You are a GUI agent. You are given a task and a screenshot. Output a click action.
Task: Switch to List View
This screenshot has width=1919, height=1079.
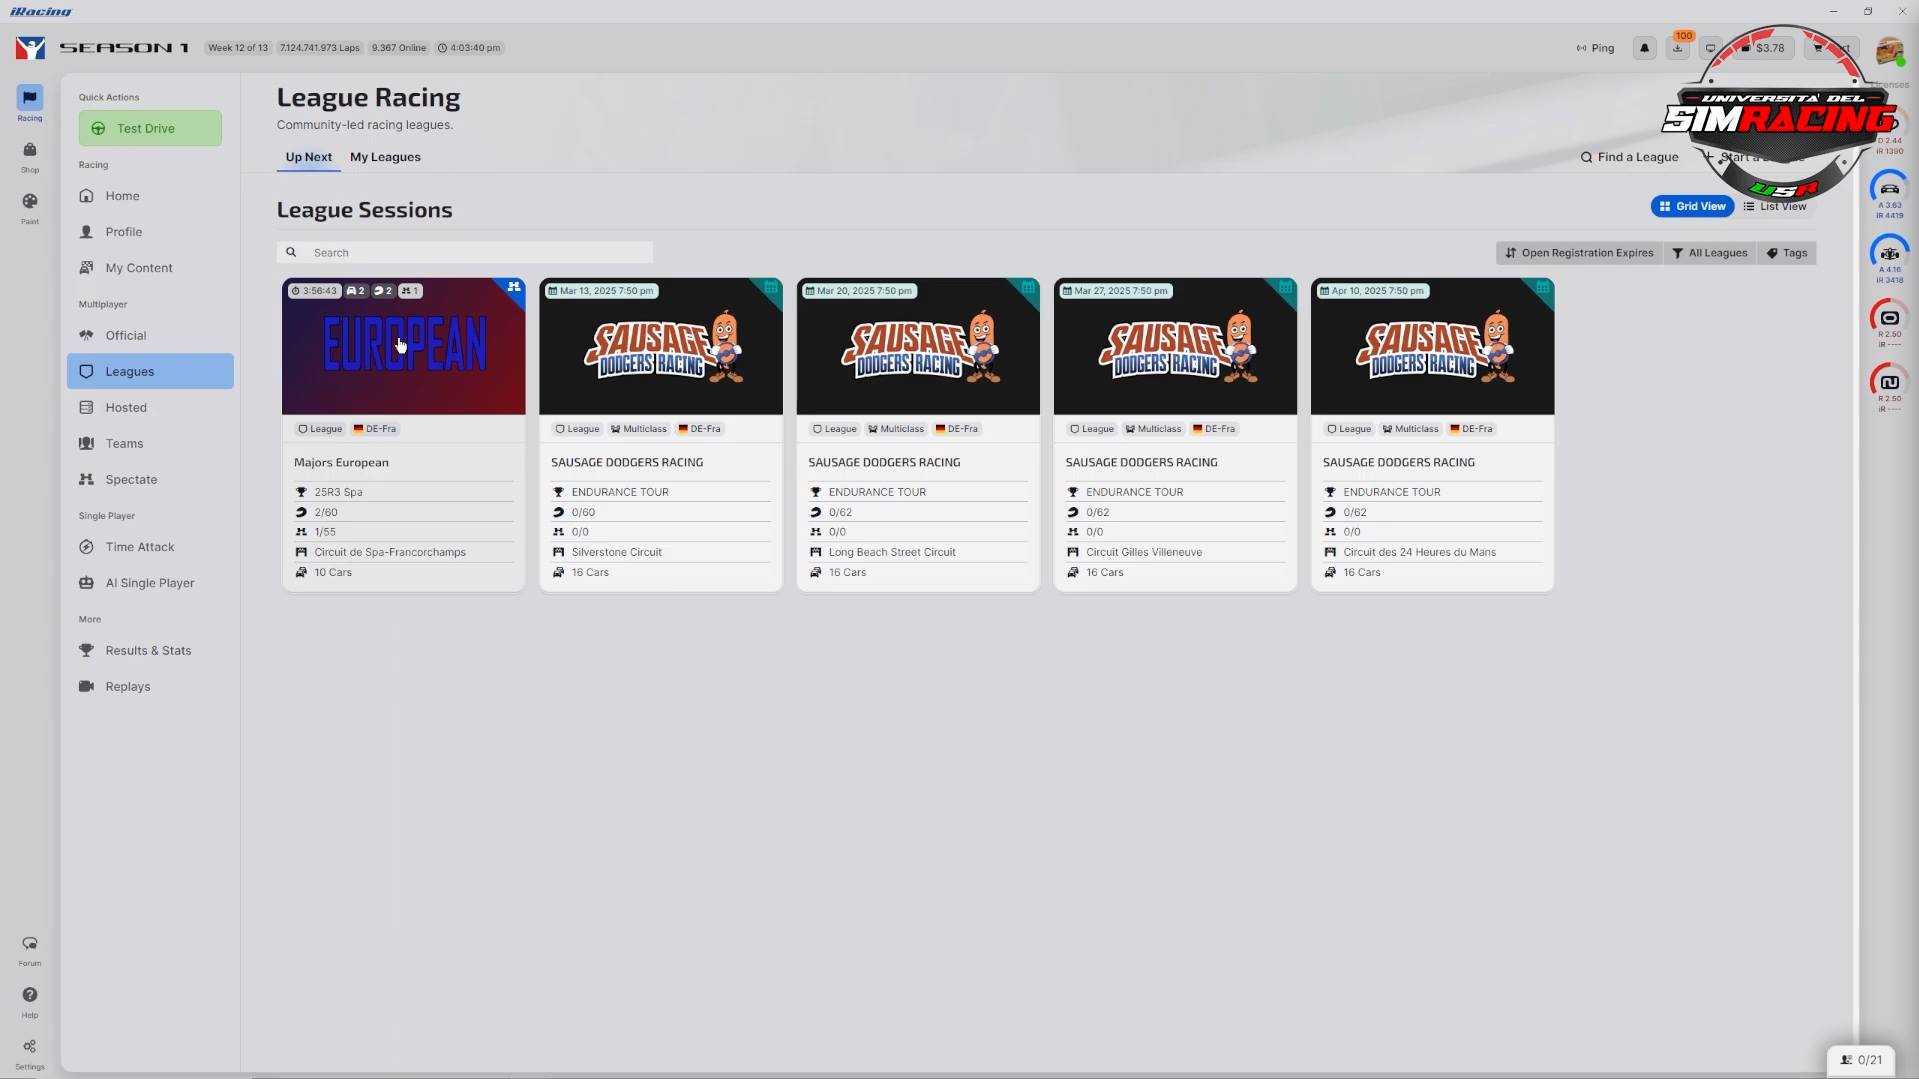(x=1775, y=206)
